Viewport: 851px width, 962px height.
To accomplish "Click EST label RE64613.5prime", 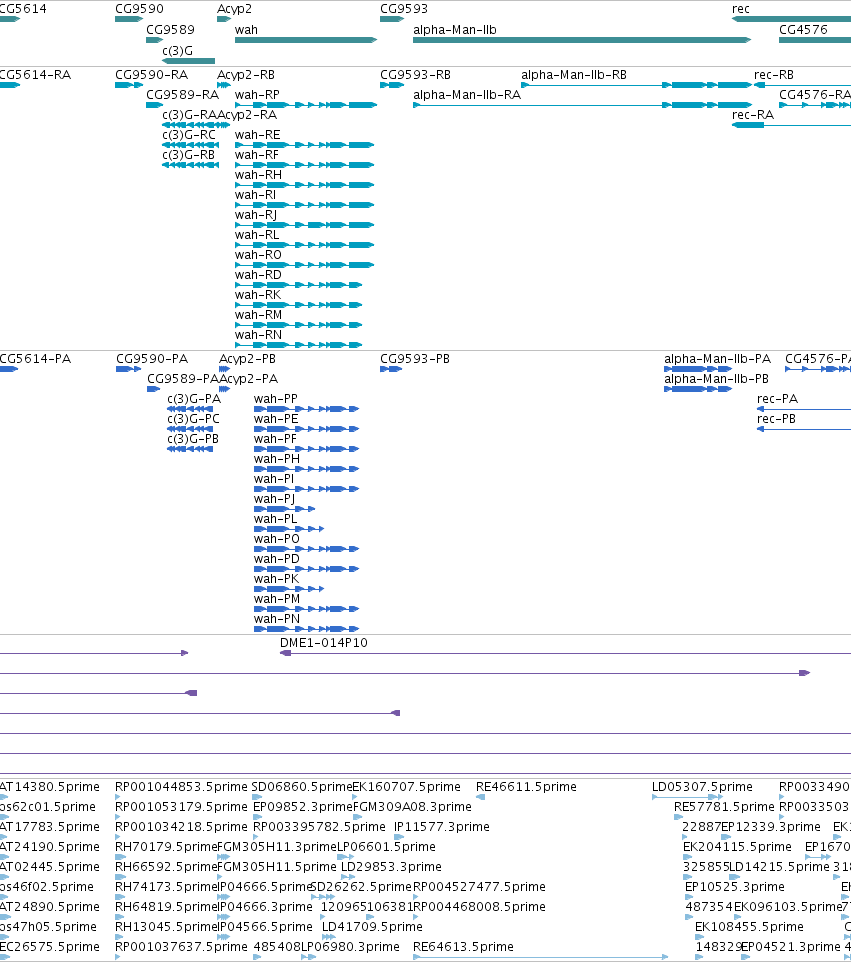I will pos(463,947).
